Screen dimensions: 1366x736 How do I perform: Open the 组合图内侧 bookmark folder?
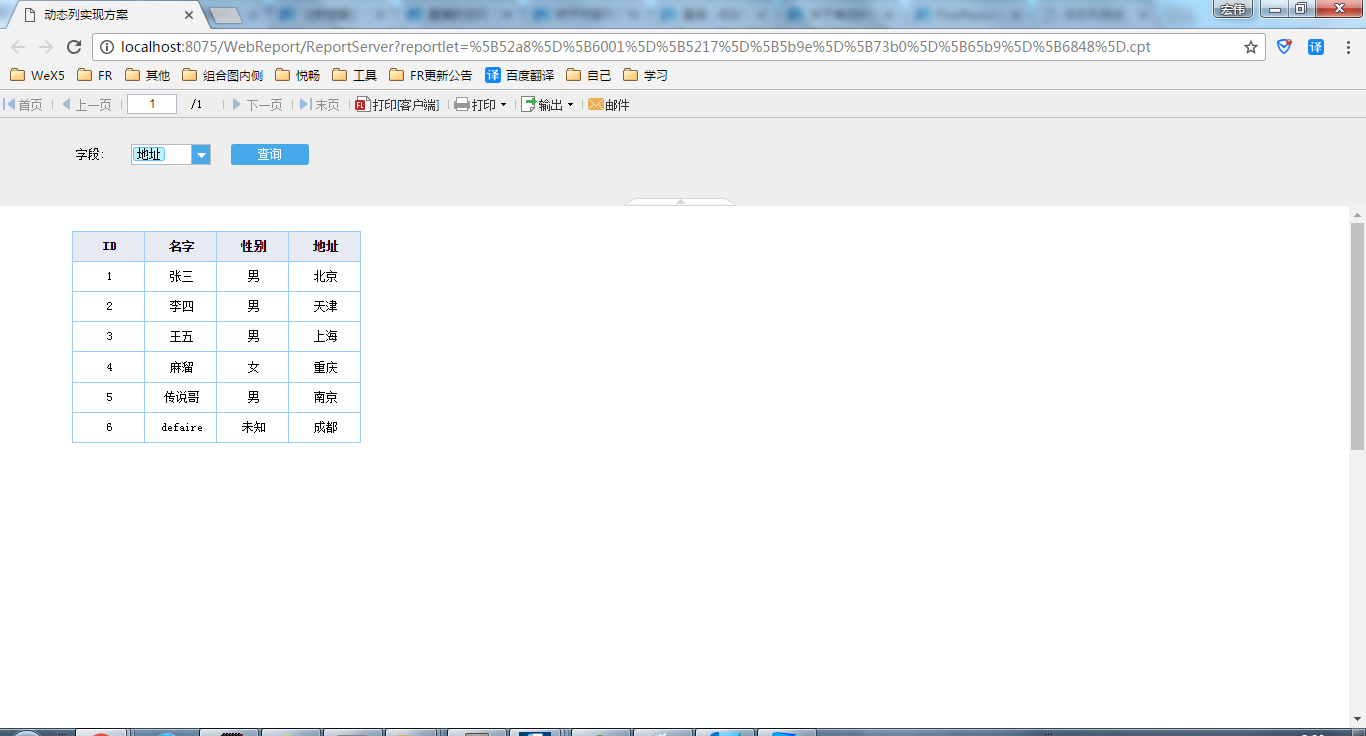click(x=222, y=75)
